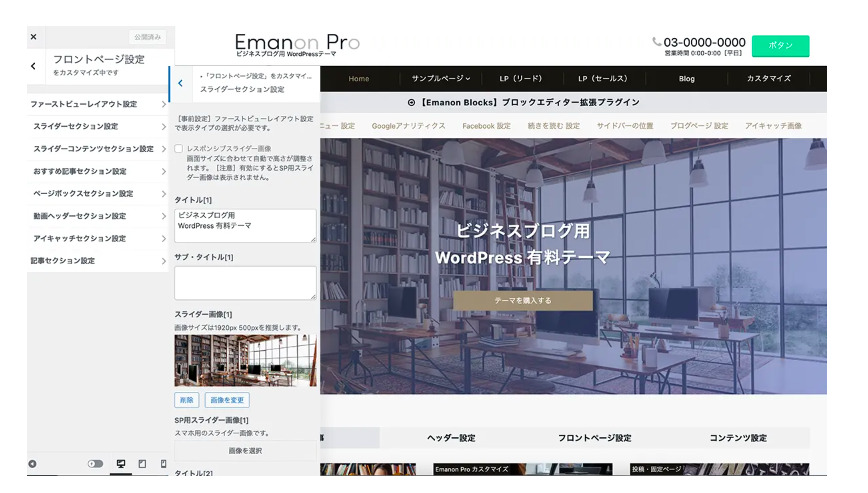868x493 pixels.
Task: Click テーマを購入する button on the slider
Action: point(523,300)
